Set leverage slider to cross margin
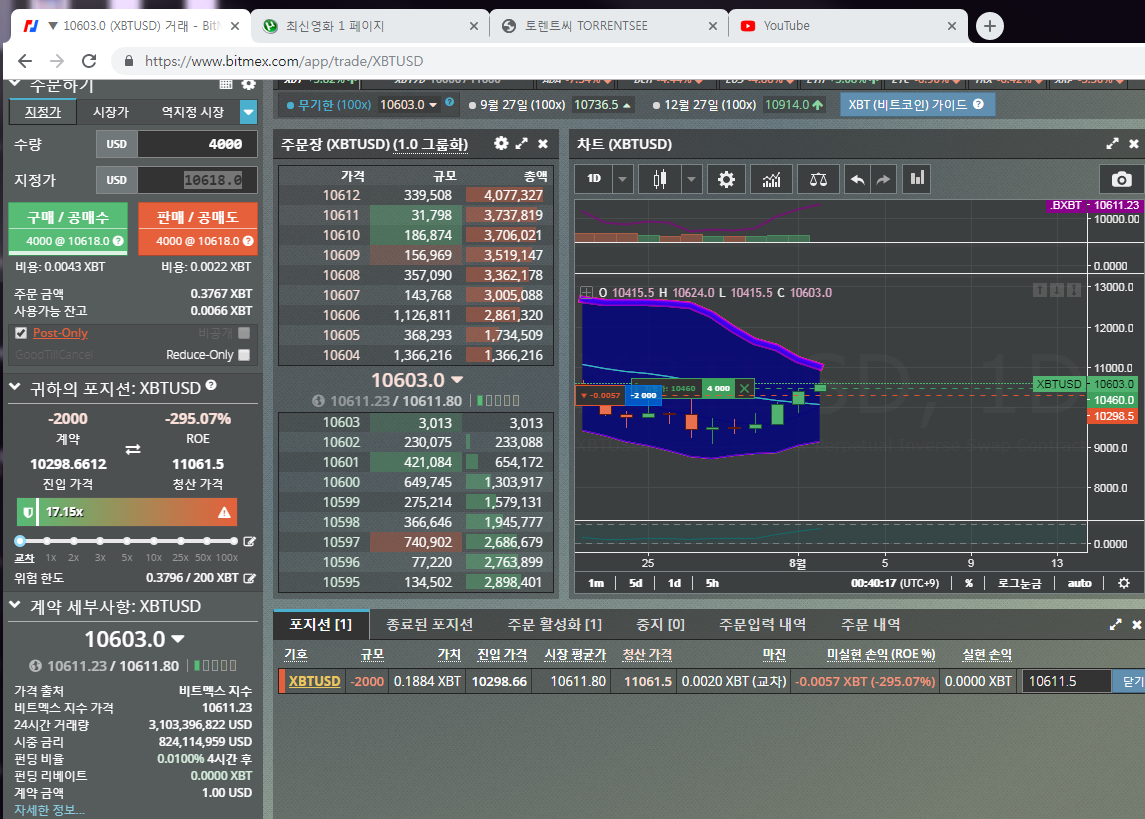 click(x=20, y=541)
